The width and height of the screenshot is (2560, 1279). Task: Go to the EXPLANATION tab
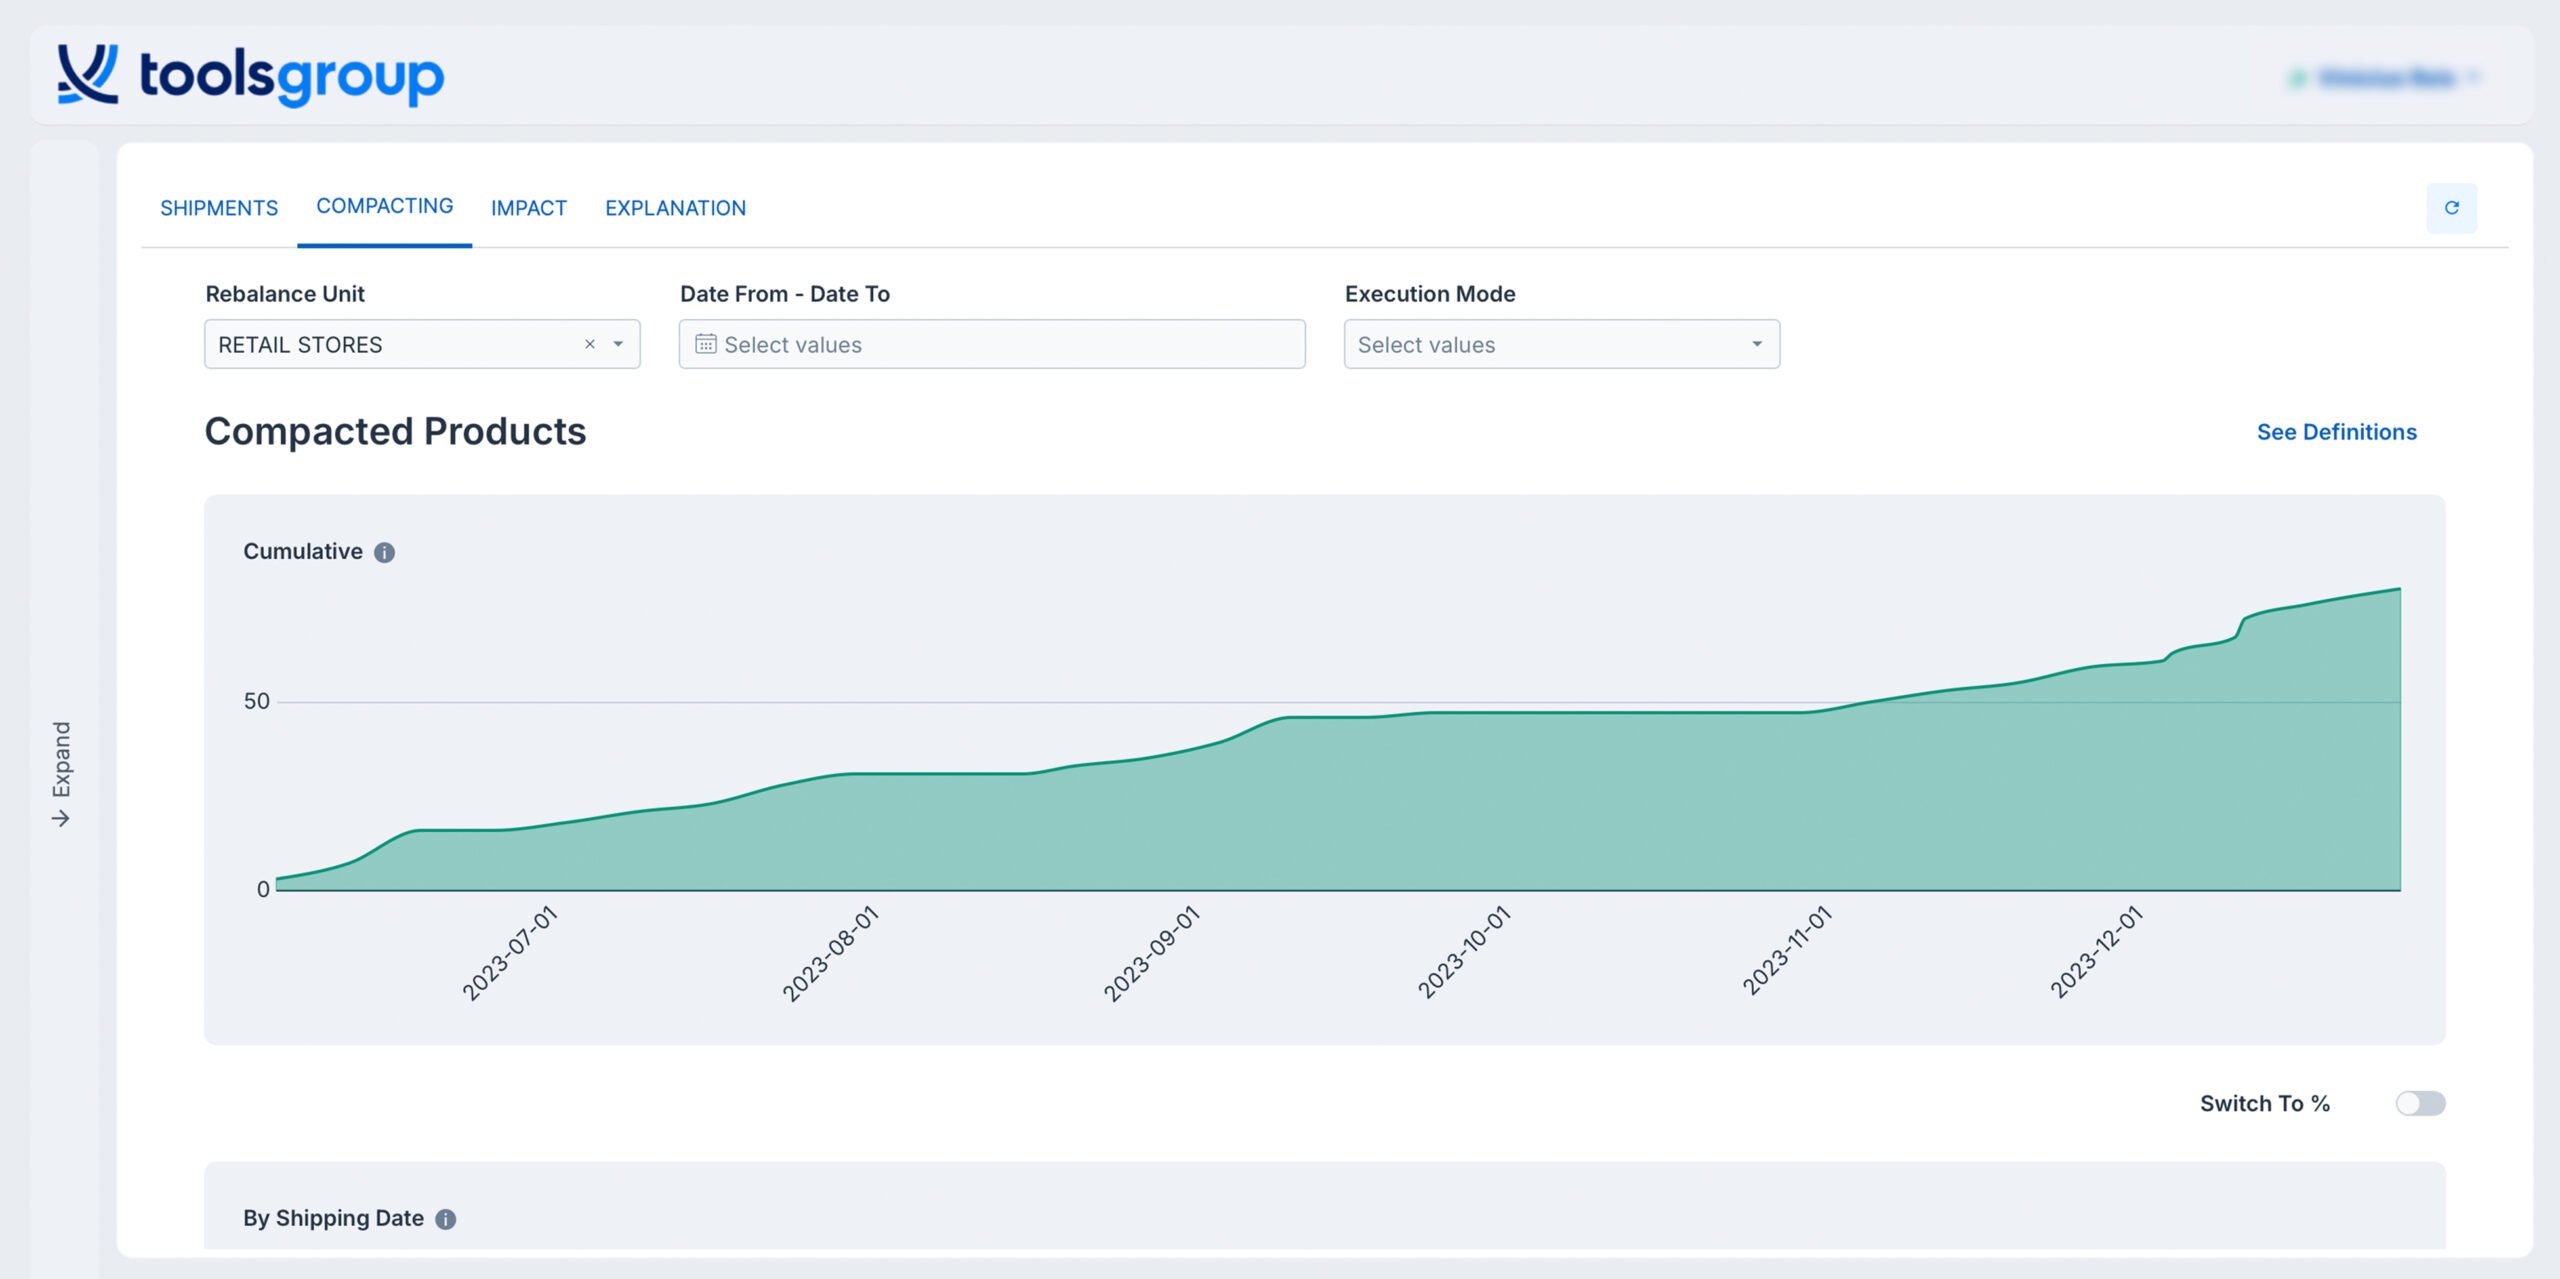[675, 208]
